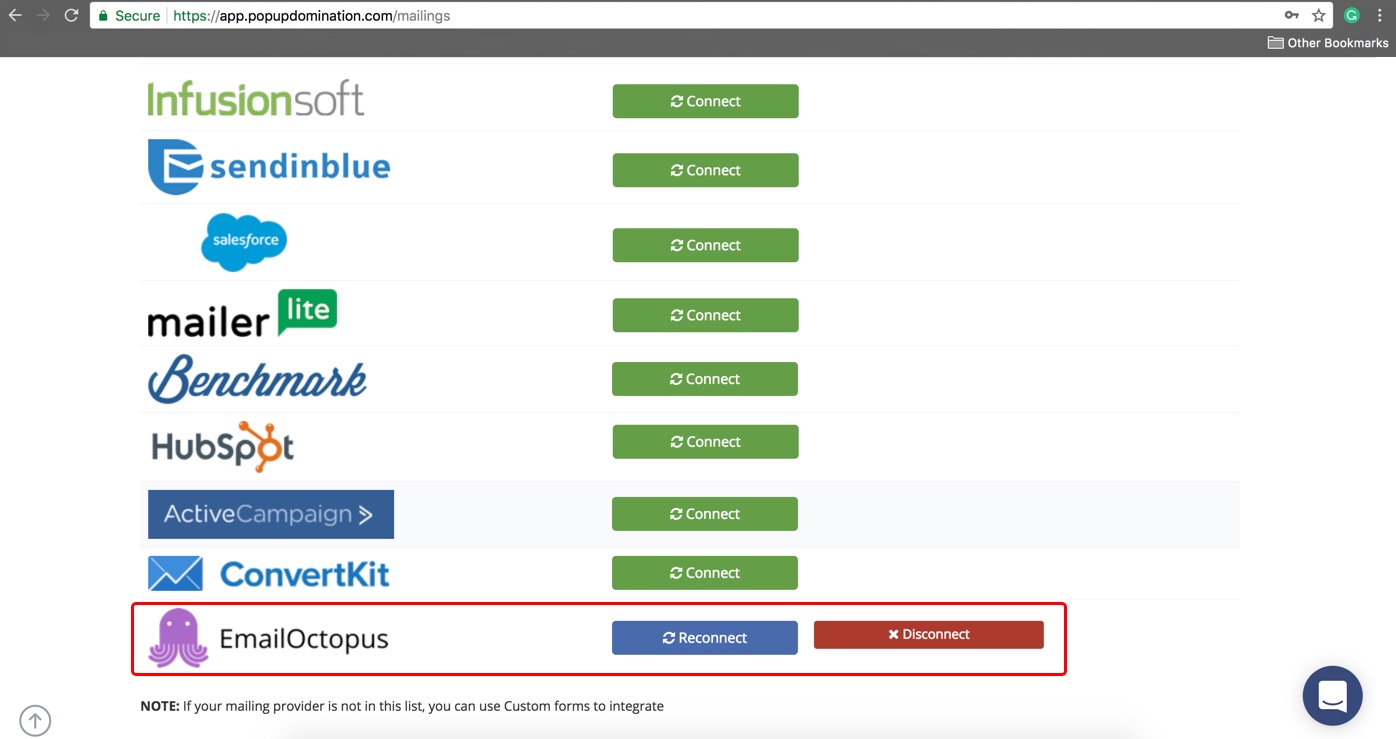Connect the Infusionsoft integration
Screen dimensions: 1396x739
pos(705,101)
